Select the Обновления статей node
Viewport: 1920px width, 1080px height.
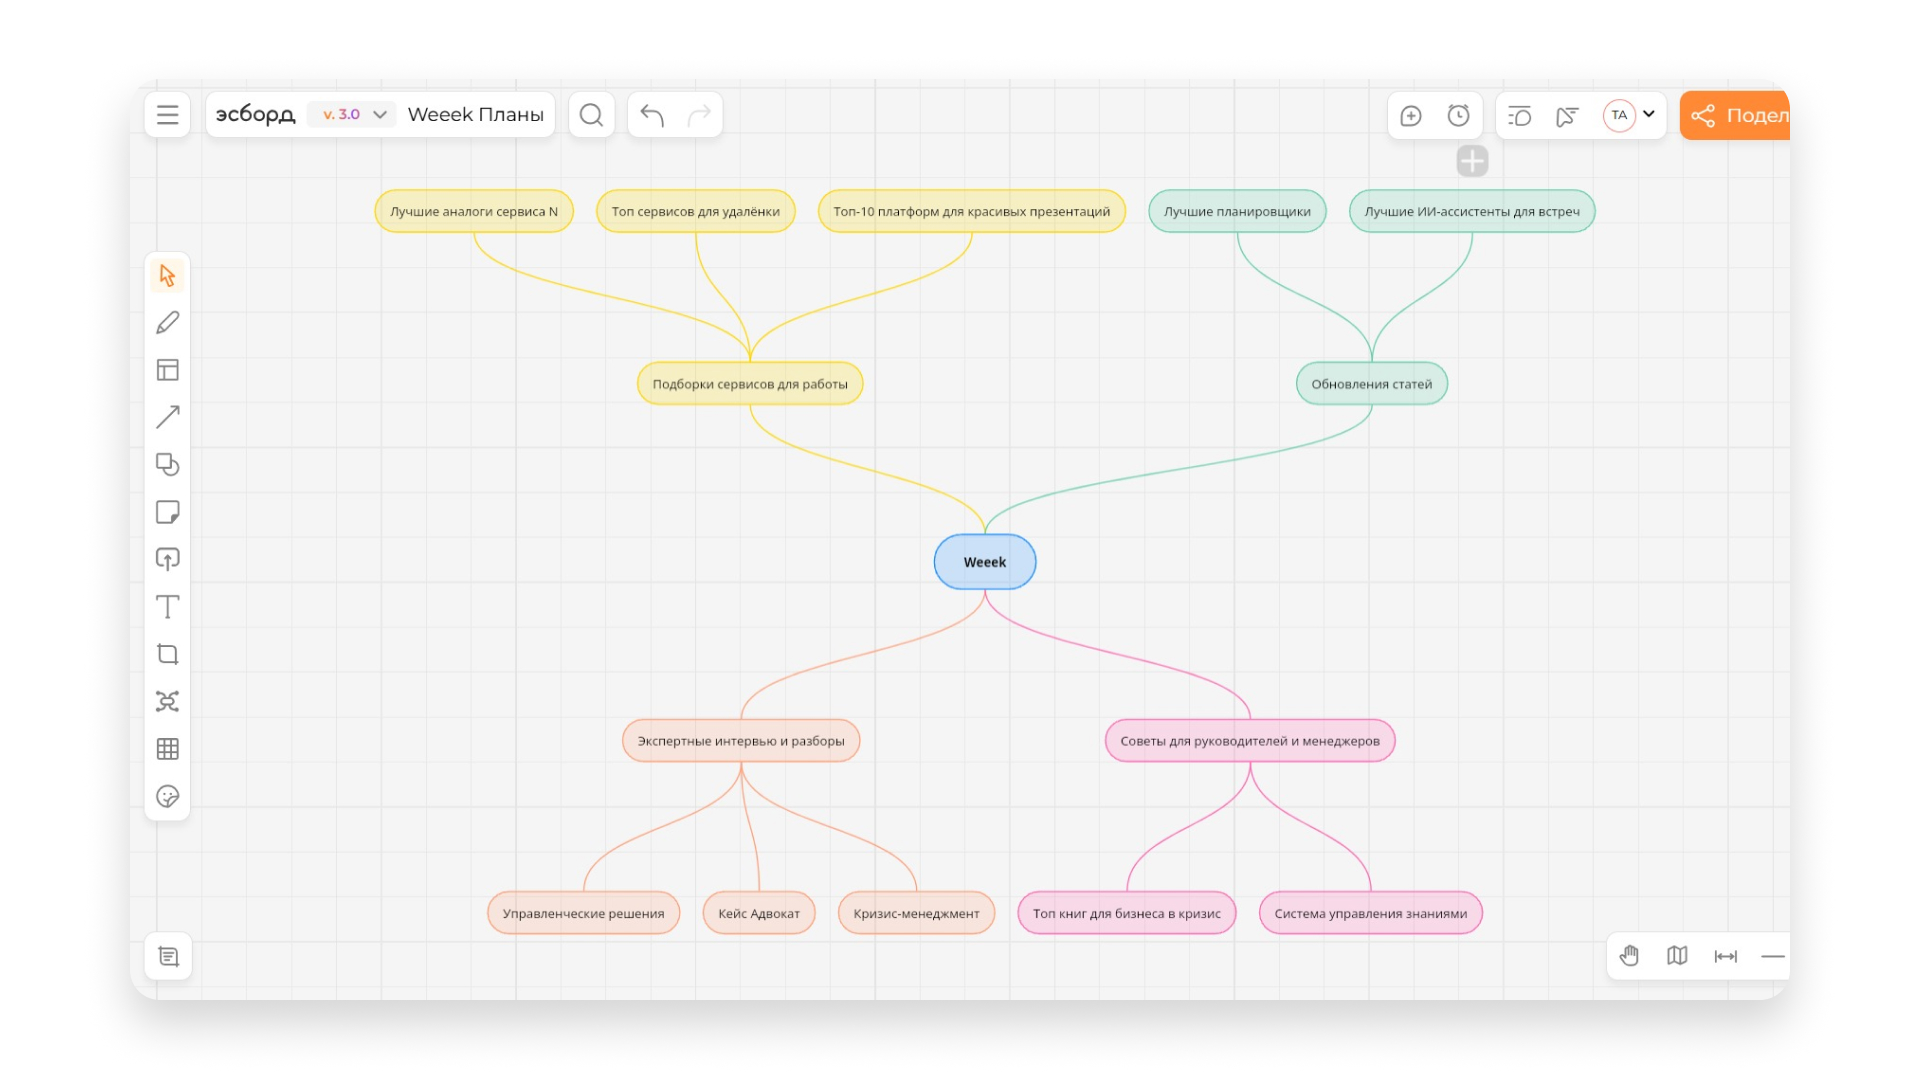tap(1372, 384)
